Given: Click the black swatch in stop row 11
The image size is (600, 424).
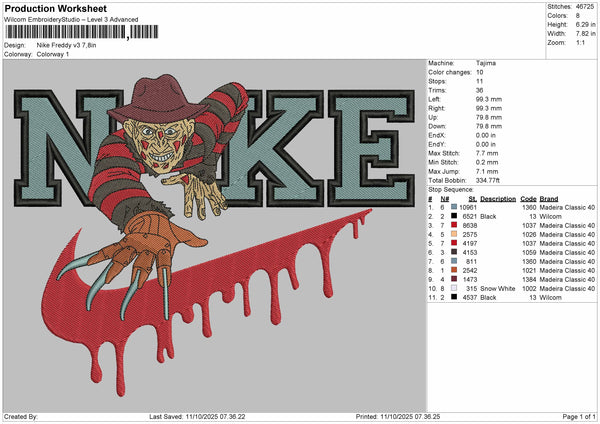Looking at the screenshot, I should pos(454,297).
